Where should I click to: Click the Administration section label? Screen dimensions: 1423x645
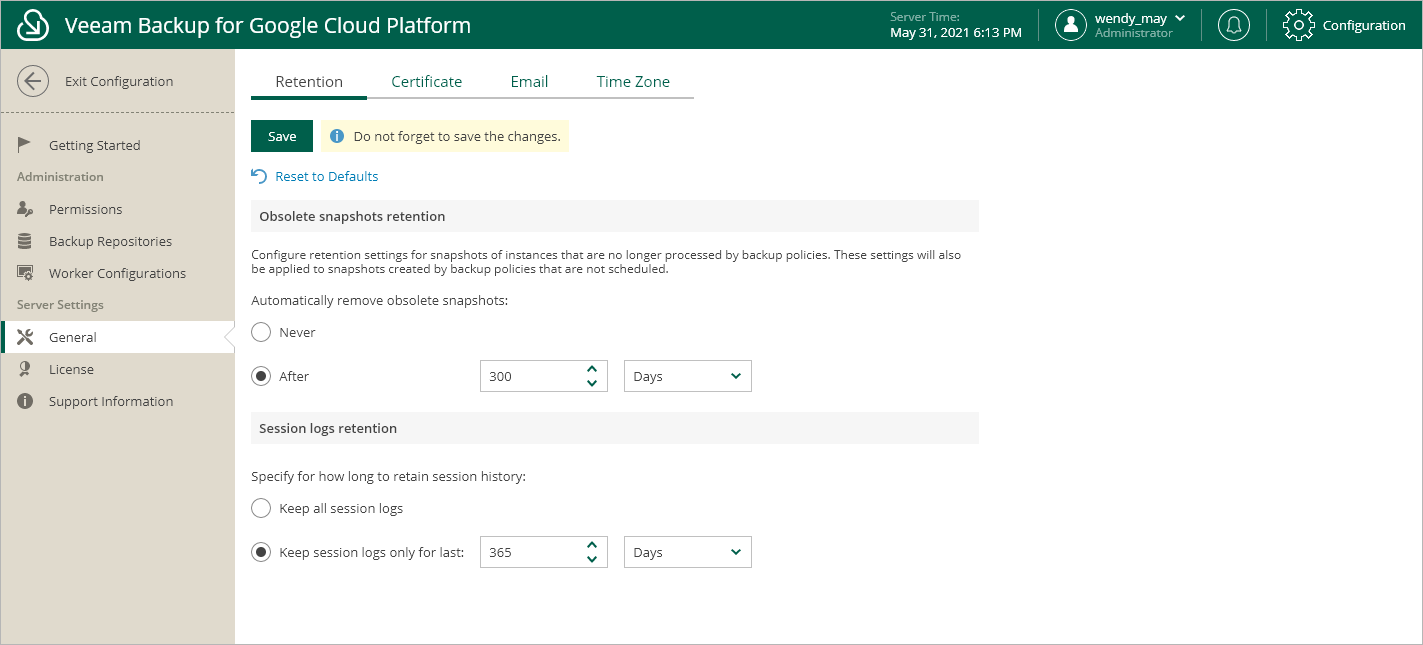pyautogui.click(x=60, y=177)
